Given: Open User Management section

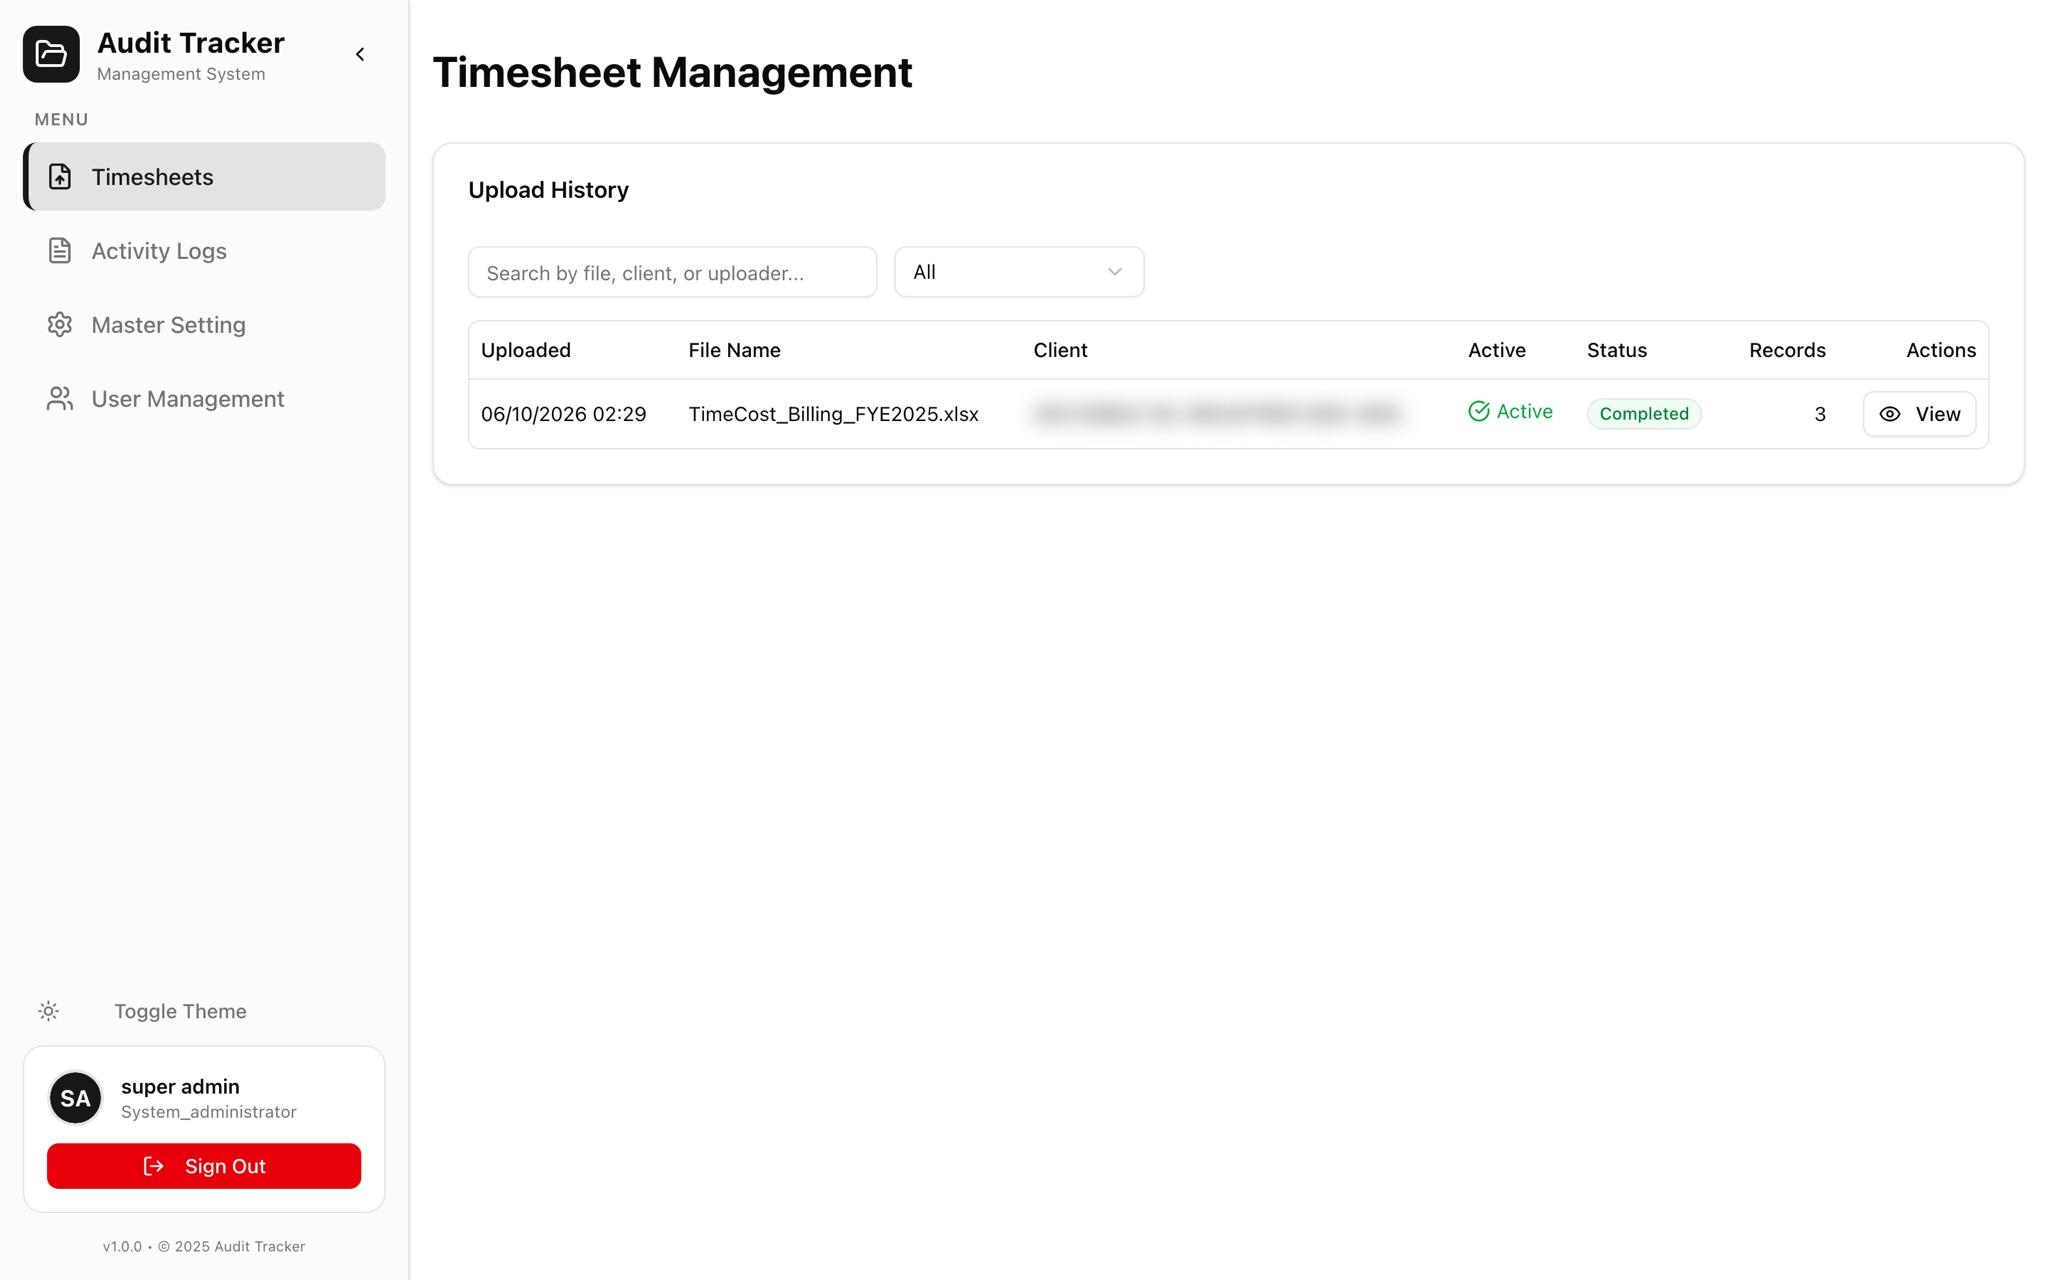Looking at the screenshot, I should (x=204, y=399).
